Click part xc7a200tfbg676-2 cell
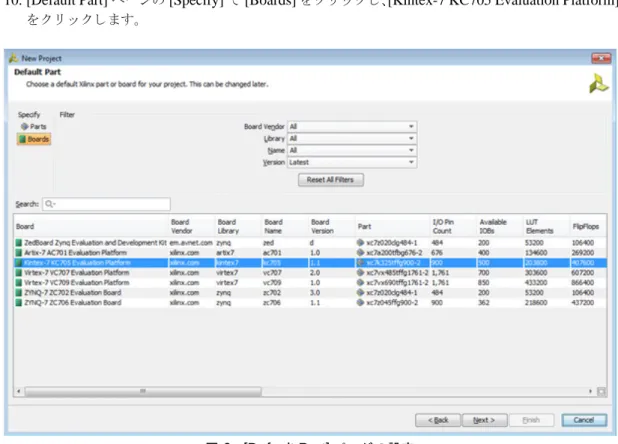 tap(394, 253)
